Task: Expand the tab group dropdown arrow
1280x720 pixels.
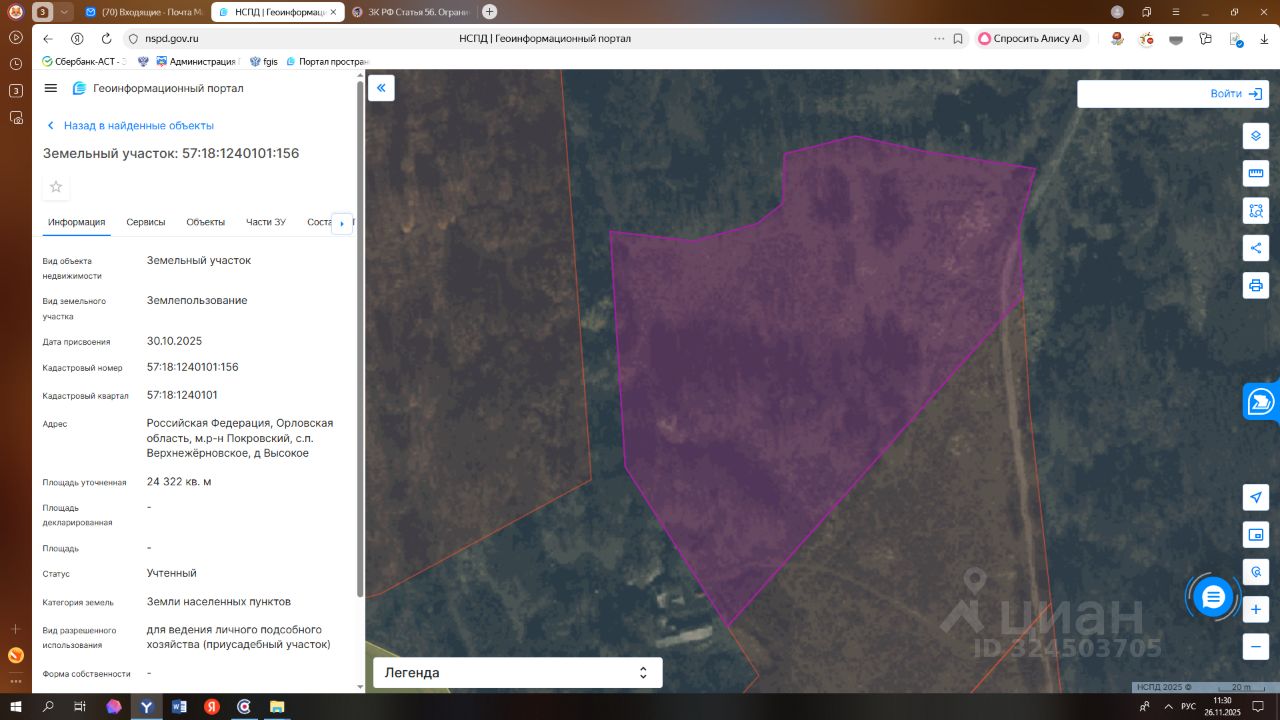Action: pos(64,12)
